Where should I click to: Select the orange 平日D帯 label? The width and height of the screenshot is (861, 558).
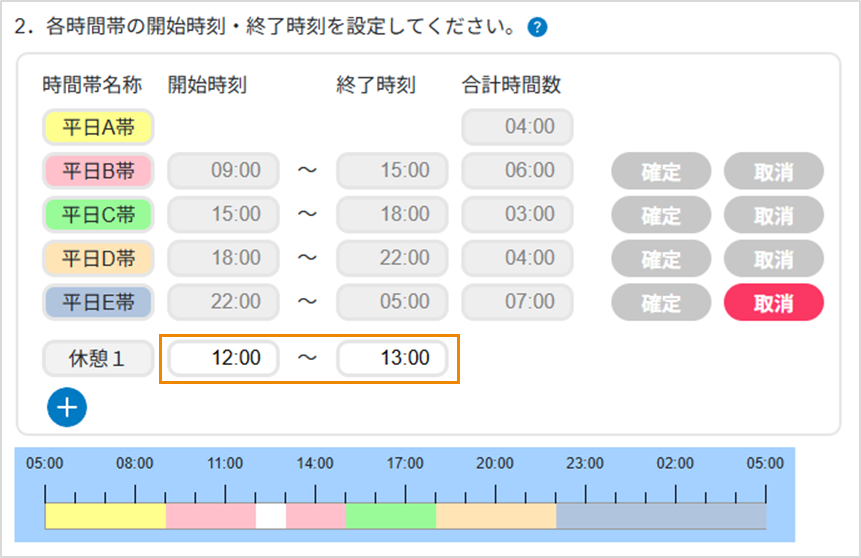tap(98, 258)
